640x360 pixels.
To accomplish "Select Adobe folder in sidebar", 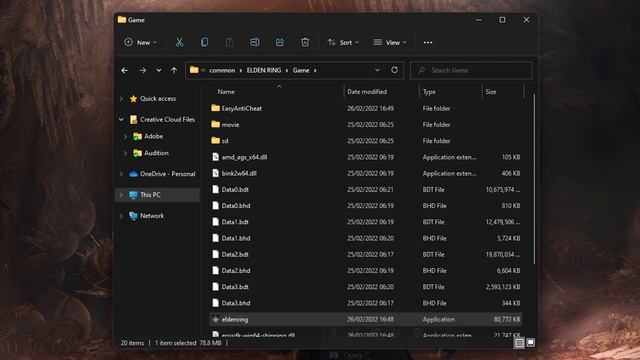I will point(153,136).
